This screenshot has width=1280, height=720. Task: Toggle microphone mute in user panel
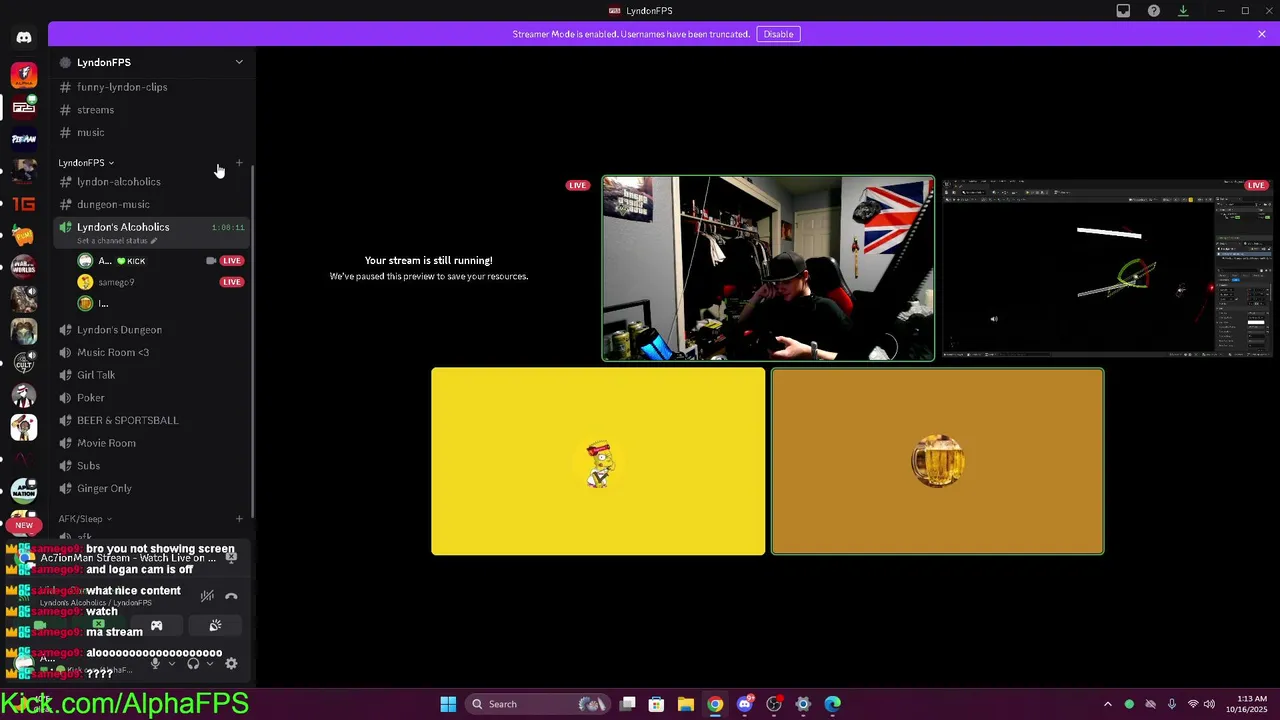154,664
